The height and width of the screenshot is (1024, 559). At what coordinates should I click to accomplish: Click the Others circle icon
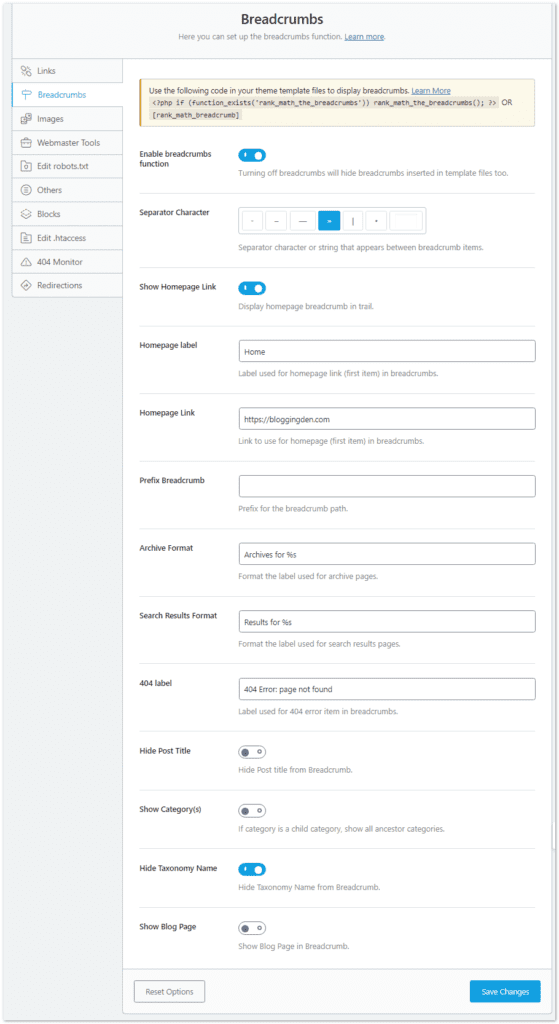(26, 190)
